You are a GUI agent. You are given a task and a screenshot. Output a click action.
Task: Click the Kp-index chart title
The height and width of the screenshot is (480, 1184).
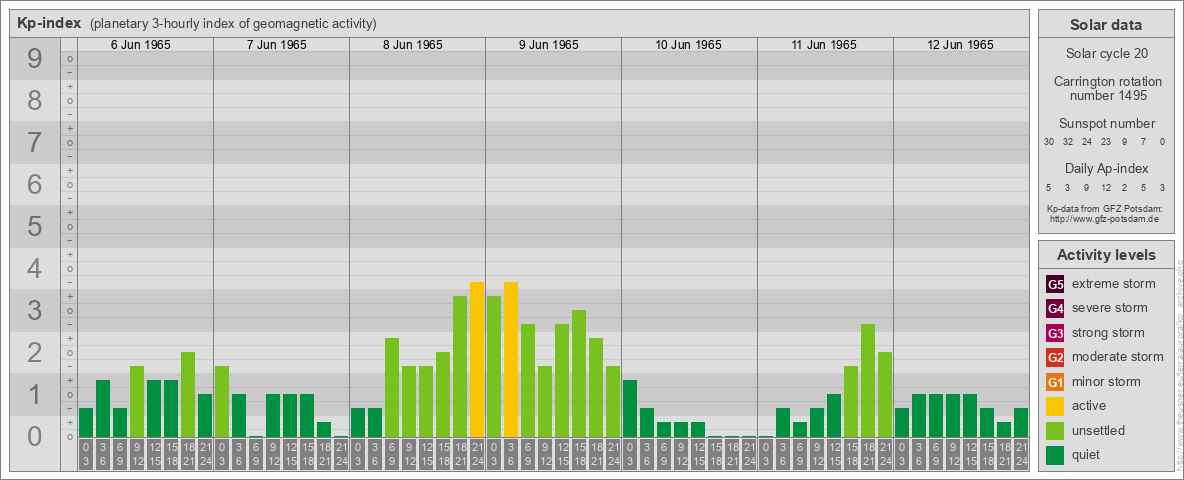tap(49, 23)
